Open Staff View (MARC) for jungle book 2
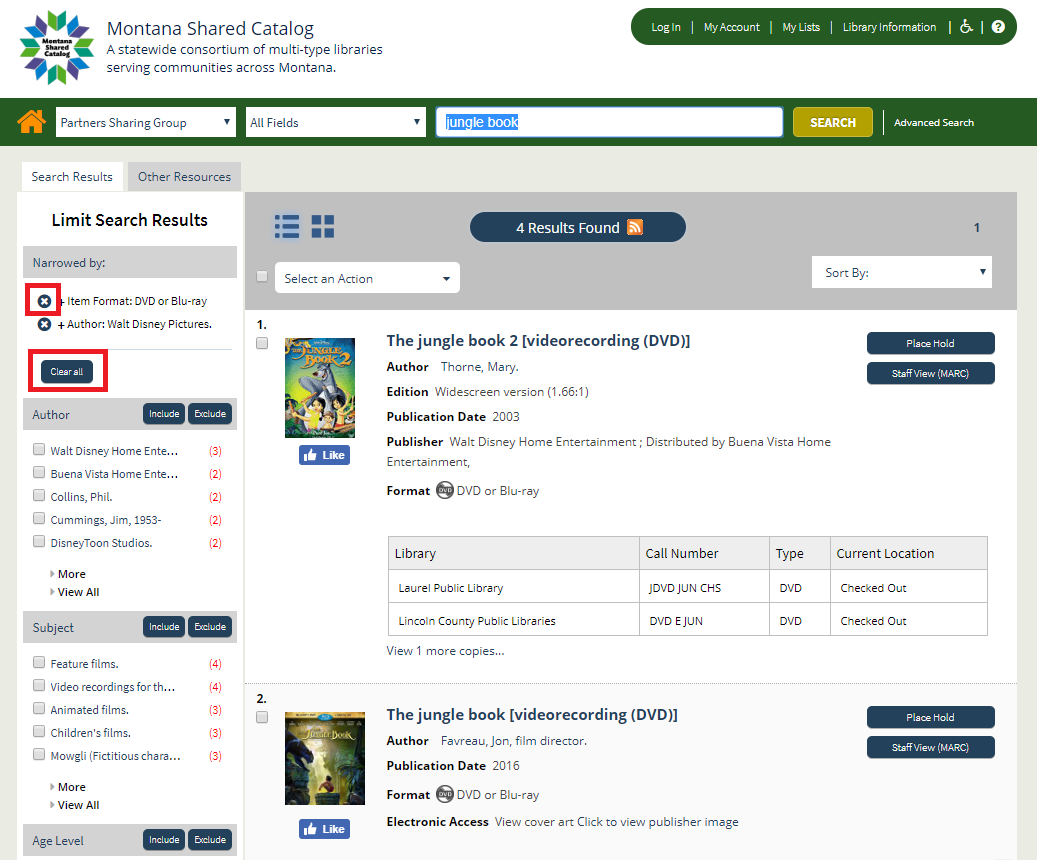 click(931, 373)
